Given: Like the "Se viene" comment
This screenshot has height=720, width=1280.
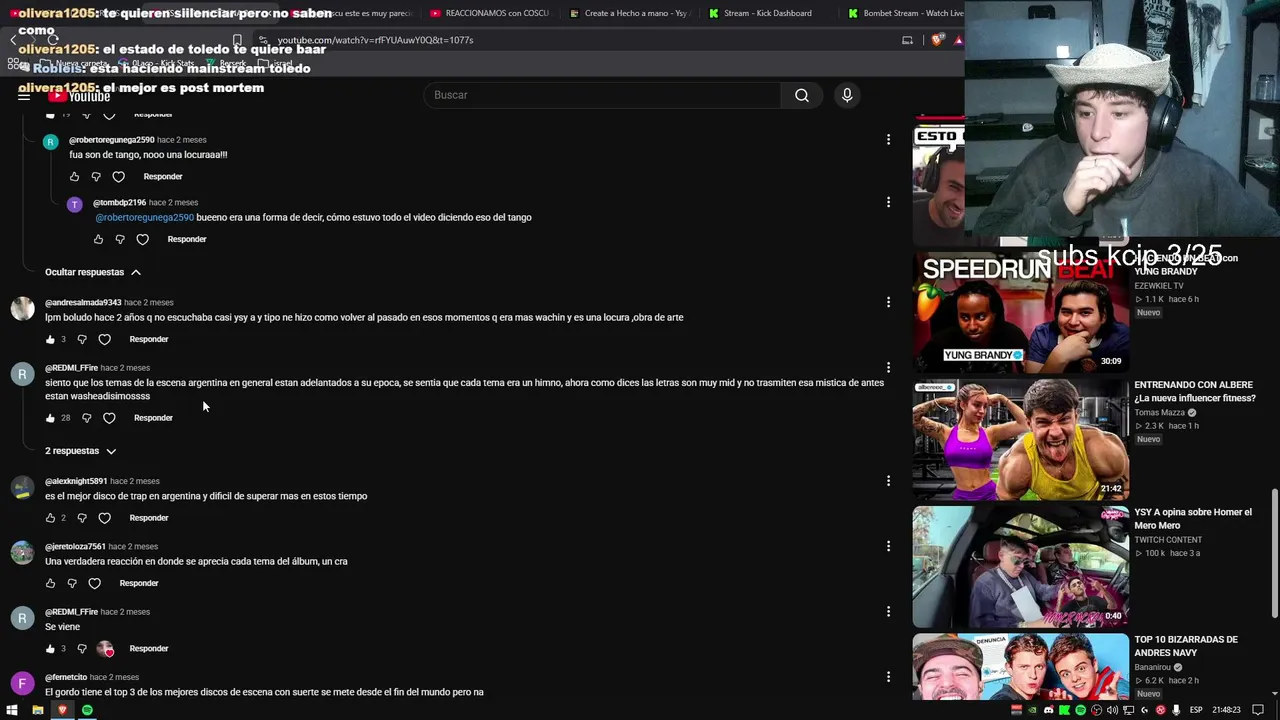Looking at the screenshot, I should point(50,649).
